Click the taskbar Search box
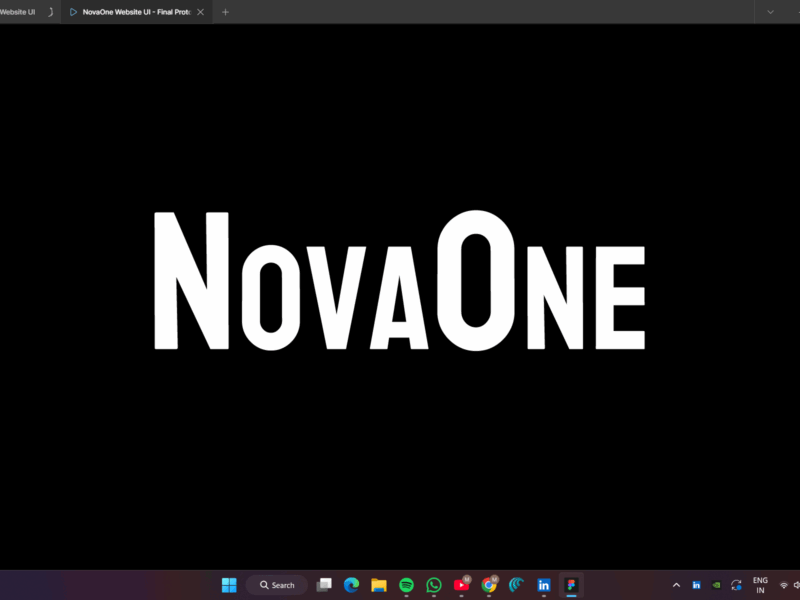 [x=277, y=585]
